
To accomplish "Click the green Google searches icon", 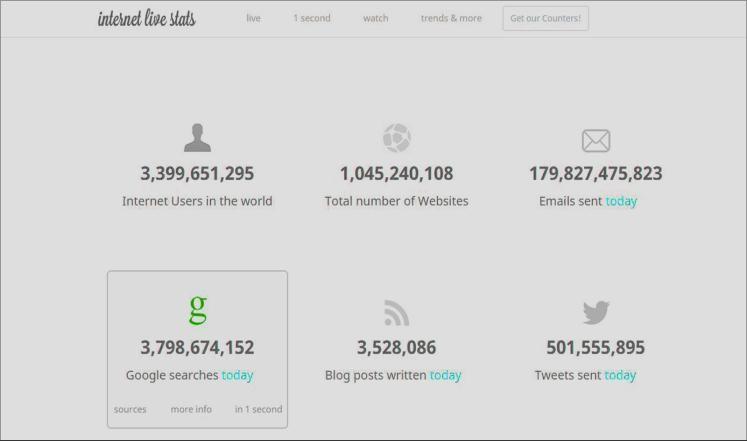I will coord(197,310).
